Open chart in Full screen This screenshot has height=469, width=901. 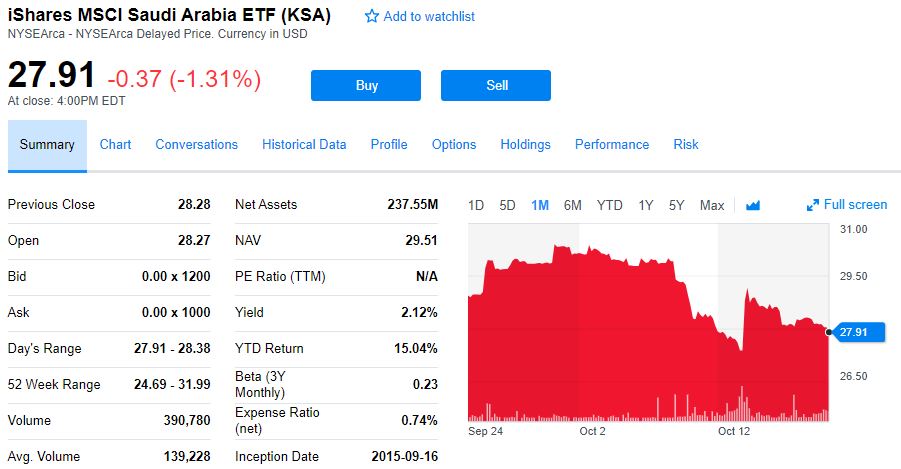pos(847,205)
